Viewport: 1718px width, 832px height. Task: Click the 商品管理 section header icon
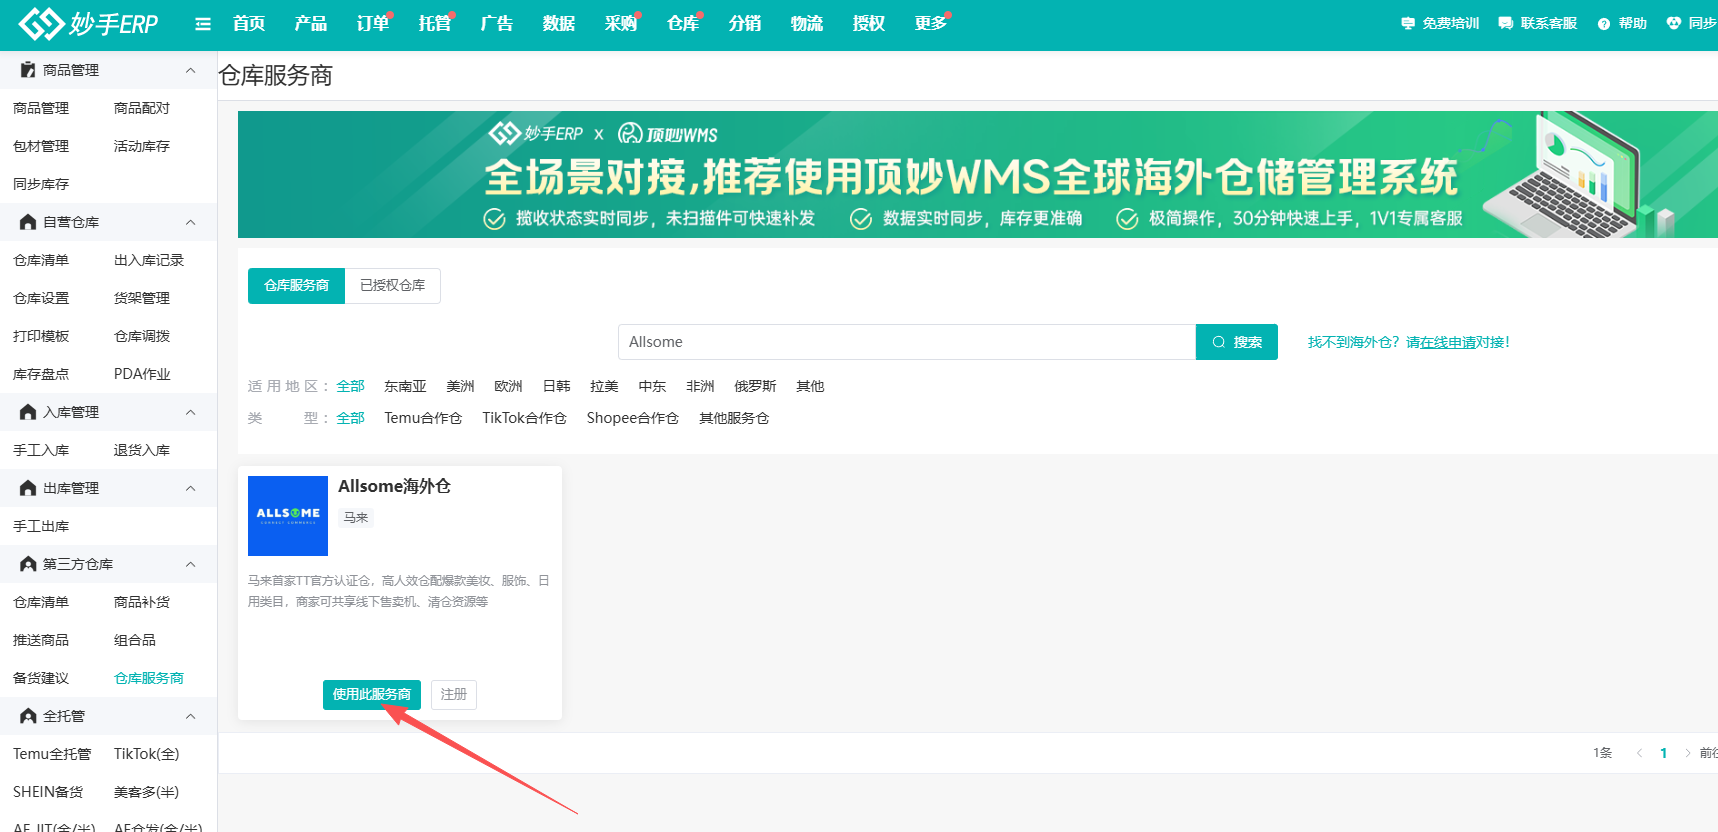coord(28,70)
